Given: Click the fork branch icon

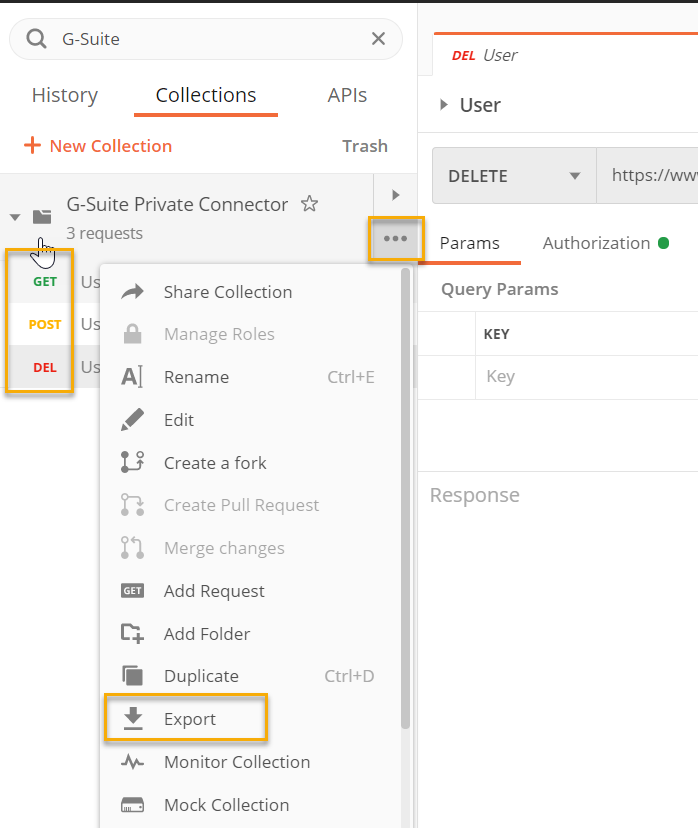Looking at the screenshot, I should pyautogui.click(x=132, y=462).
